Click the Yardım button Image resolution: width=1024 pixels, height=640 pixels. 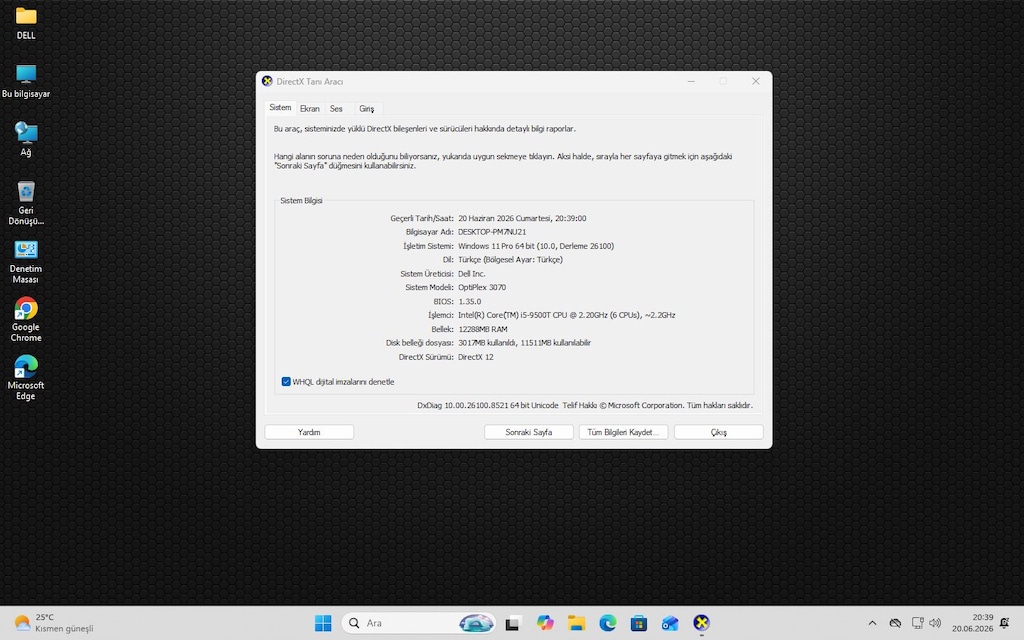309,432
